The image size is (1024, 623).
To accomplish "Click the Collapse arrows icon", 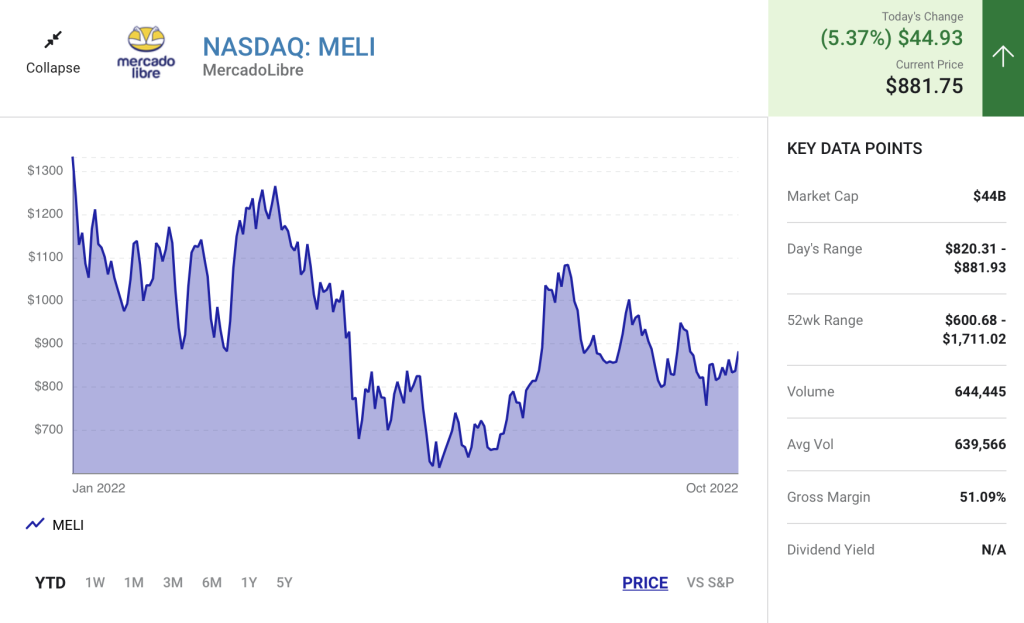I will tap(53, 40).
